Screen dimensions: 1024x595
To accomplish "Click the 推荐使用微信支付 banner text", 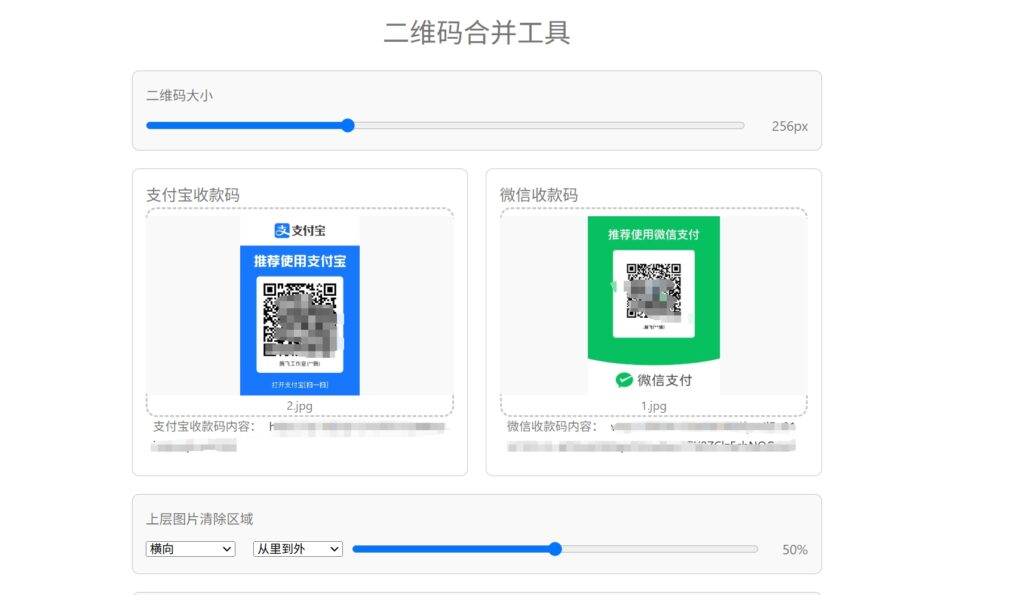I will point(653,234).
